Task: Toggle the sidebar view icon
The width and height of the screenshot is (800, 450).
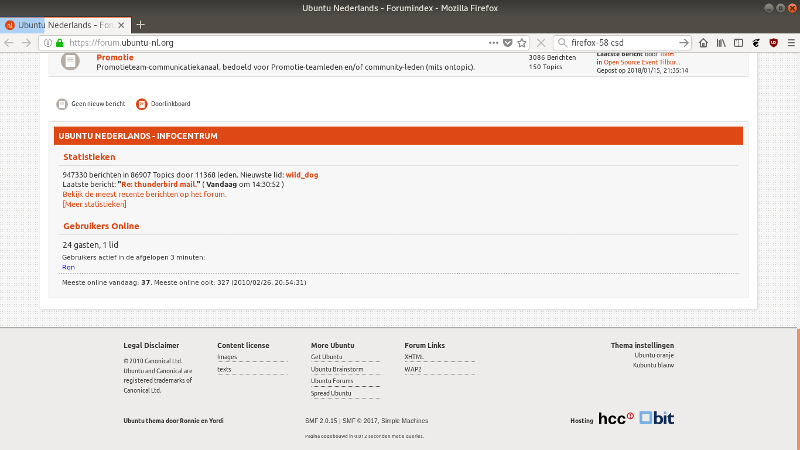Action: point(738,43)
